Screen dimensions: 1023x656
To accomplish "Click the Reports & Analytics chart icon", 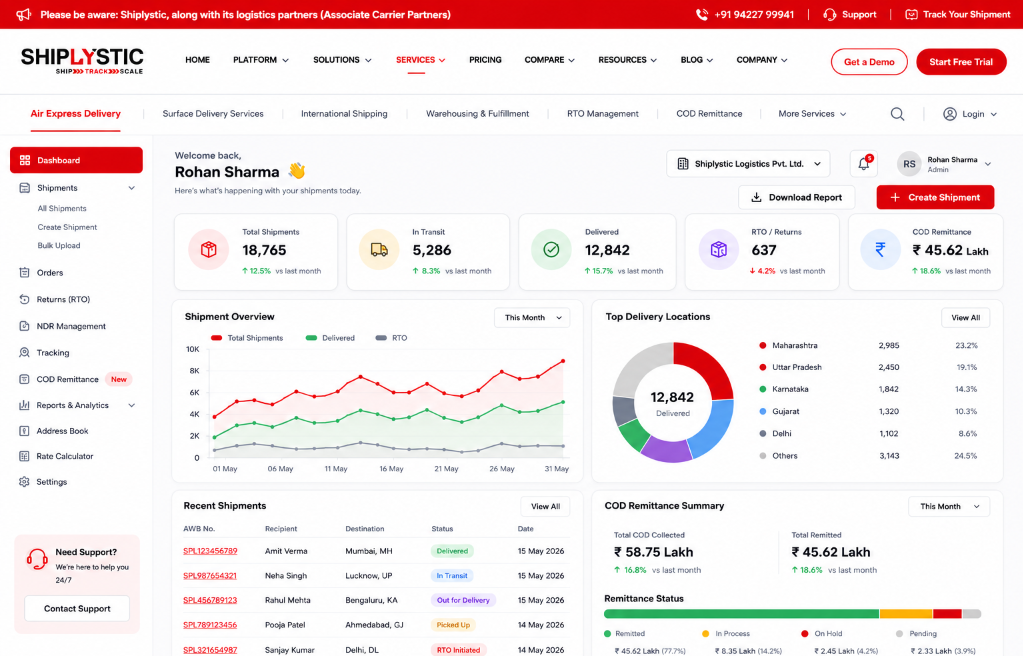I will pos(25,405).
